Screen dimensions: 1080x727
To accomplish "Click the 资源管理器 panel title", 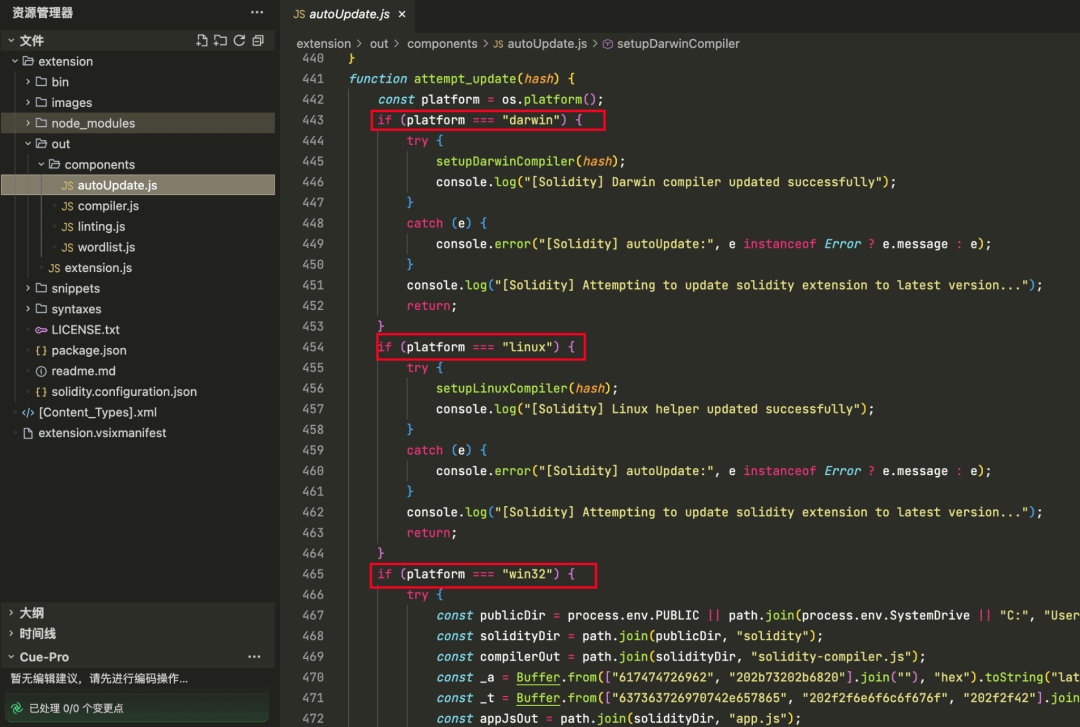I will pos(43,12).
